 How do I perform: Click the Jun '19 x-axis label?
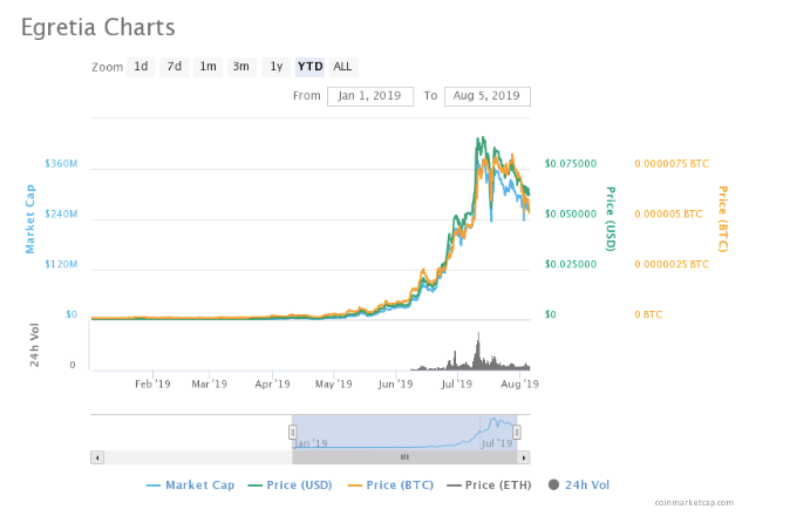396,384
